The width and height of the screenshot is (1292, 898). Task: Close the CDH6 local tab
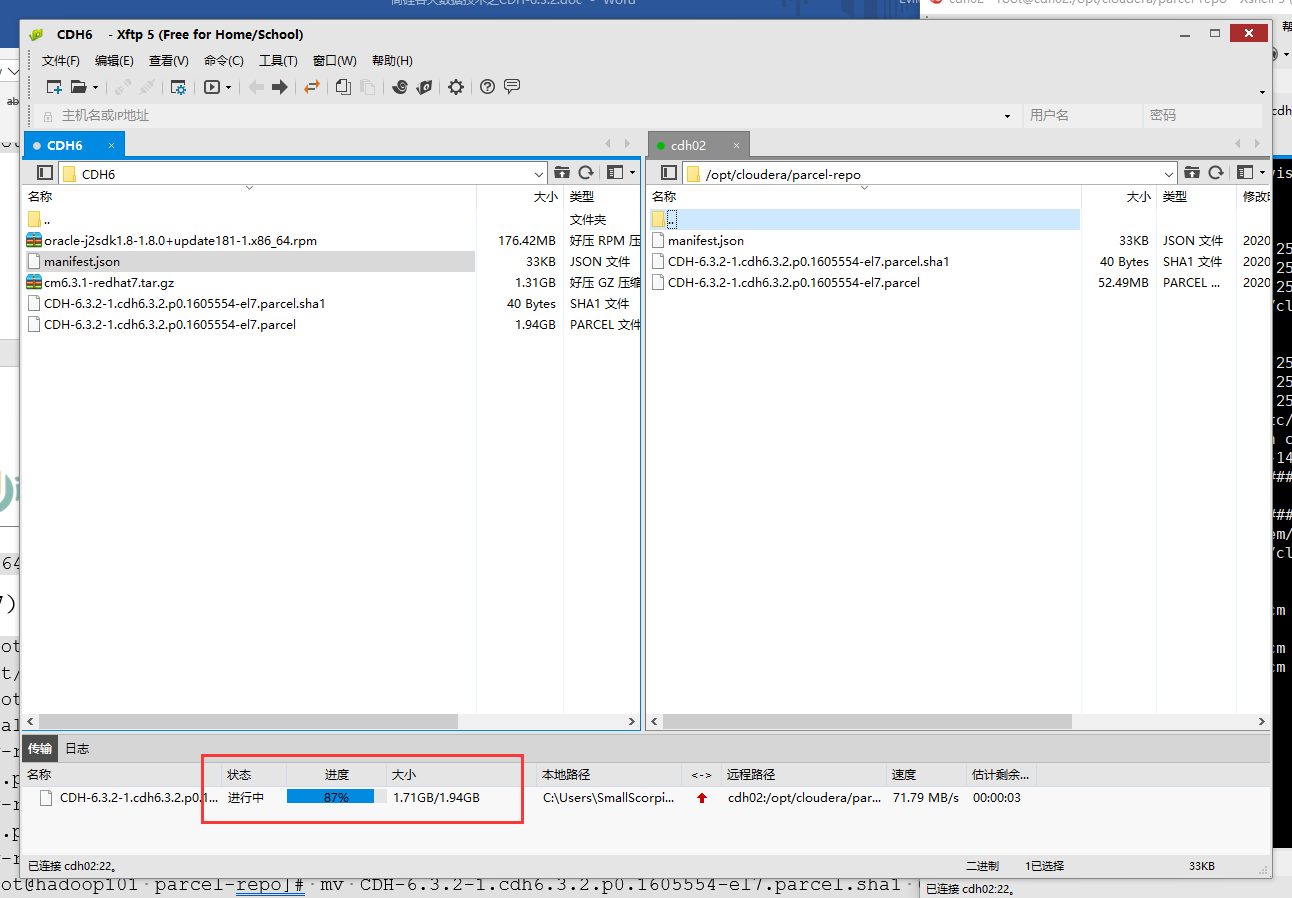tap(111, 146)
